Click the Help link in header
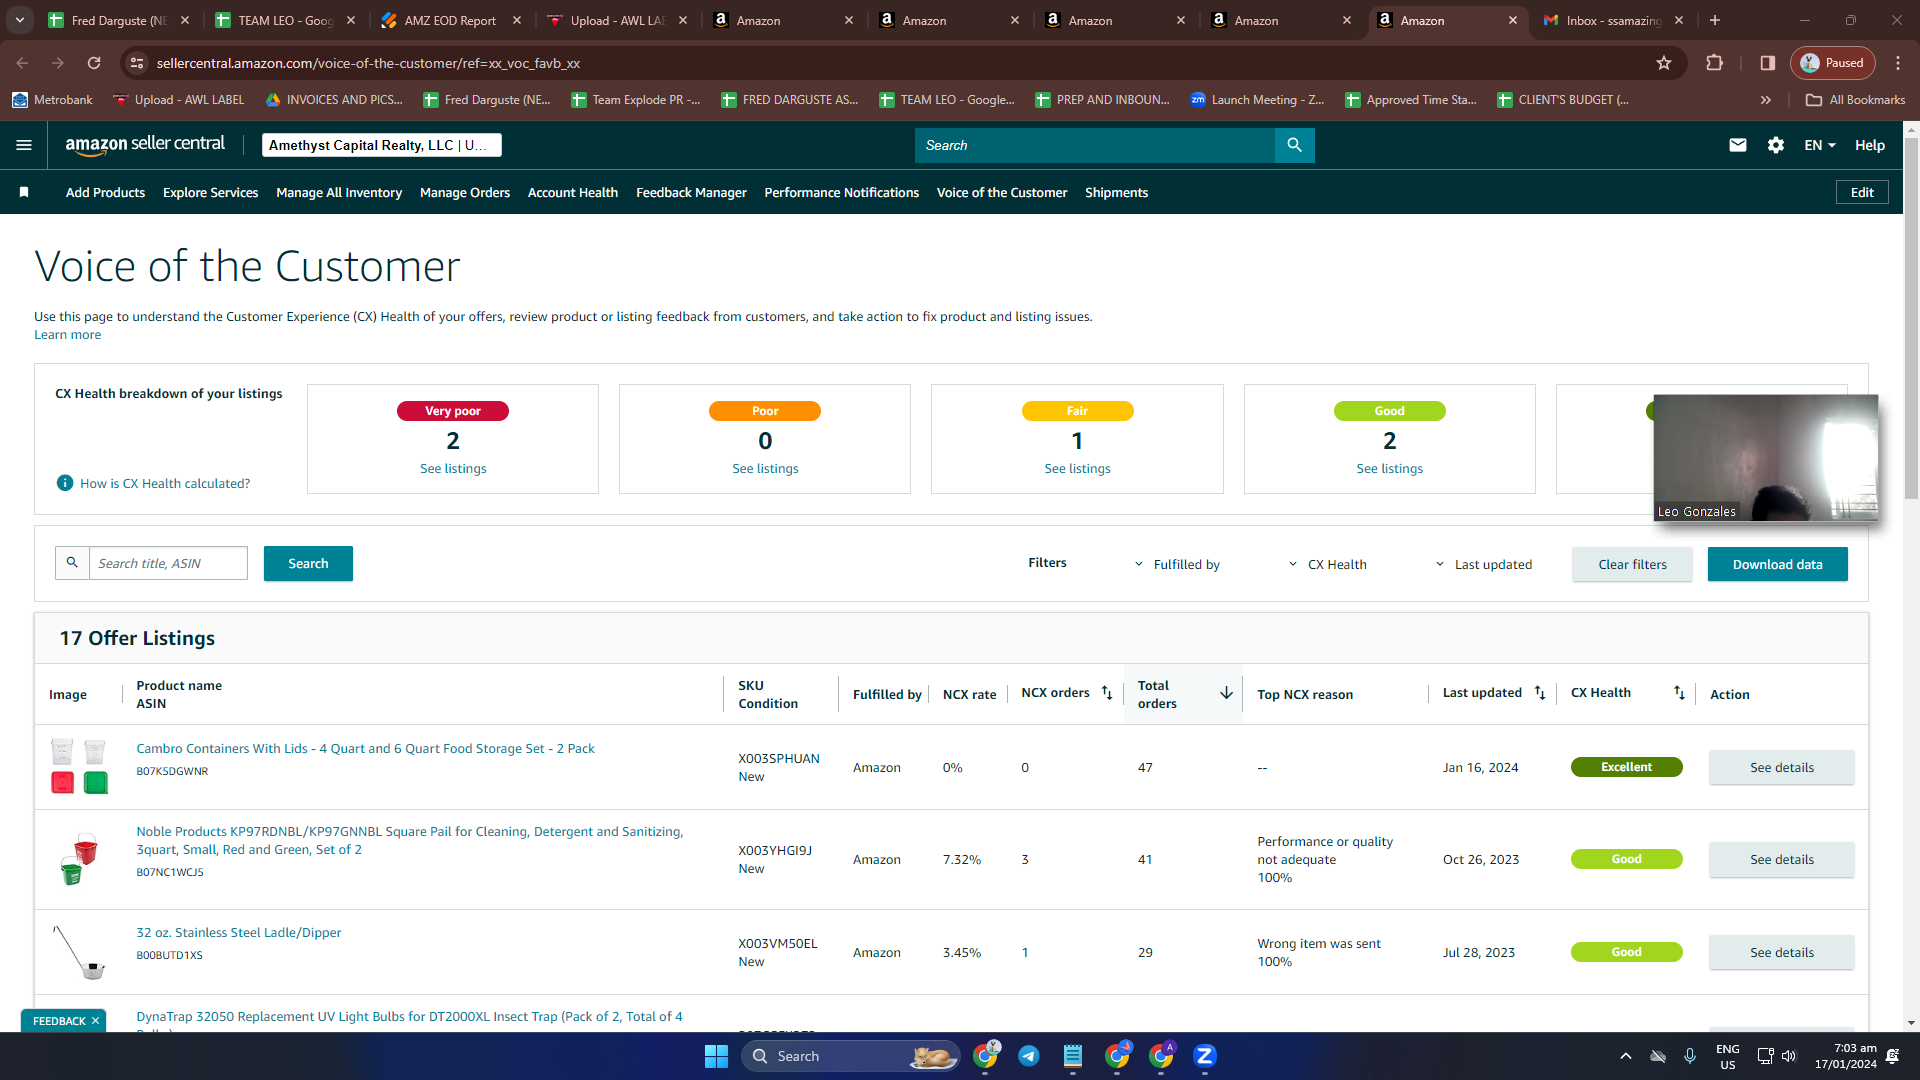Screen dimensions: 1920x1080 (x=1870, y=145)
